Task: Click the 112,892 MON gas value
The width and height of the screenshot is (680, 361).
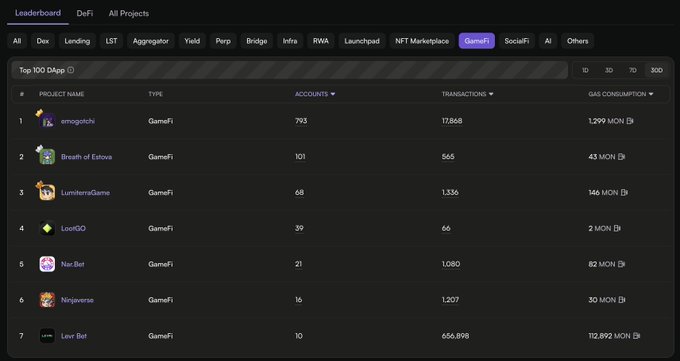Action: coord(609,336)
